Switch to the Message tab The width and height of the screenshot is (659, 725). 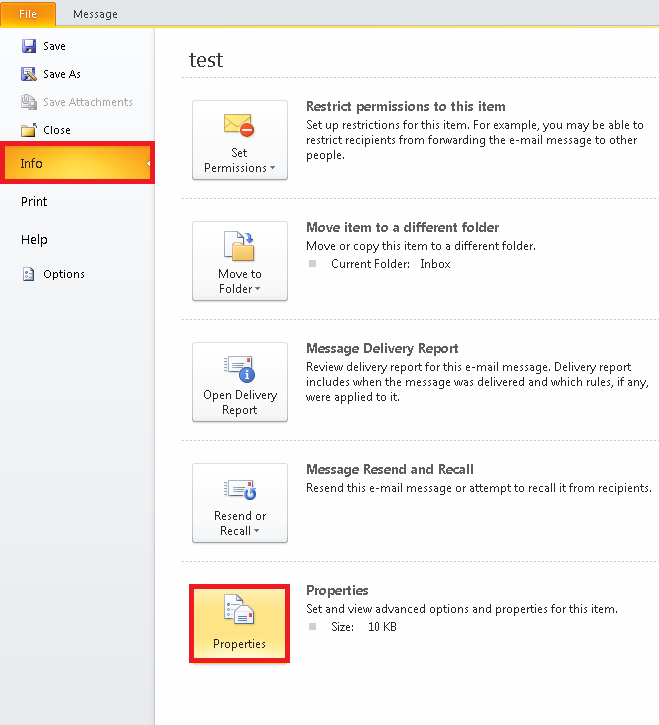95,14
